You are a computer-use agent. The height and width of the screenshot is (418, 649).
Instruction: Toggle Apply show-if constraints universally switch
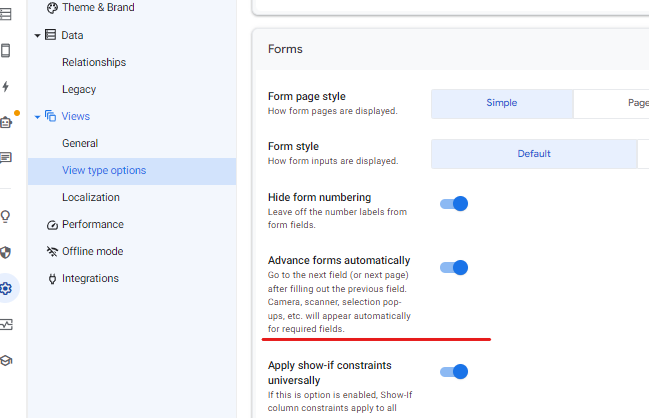coord(454,372)
